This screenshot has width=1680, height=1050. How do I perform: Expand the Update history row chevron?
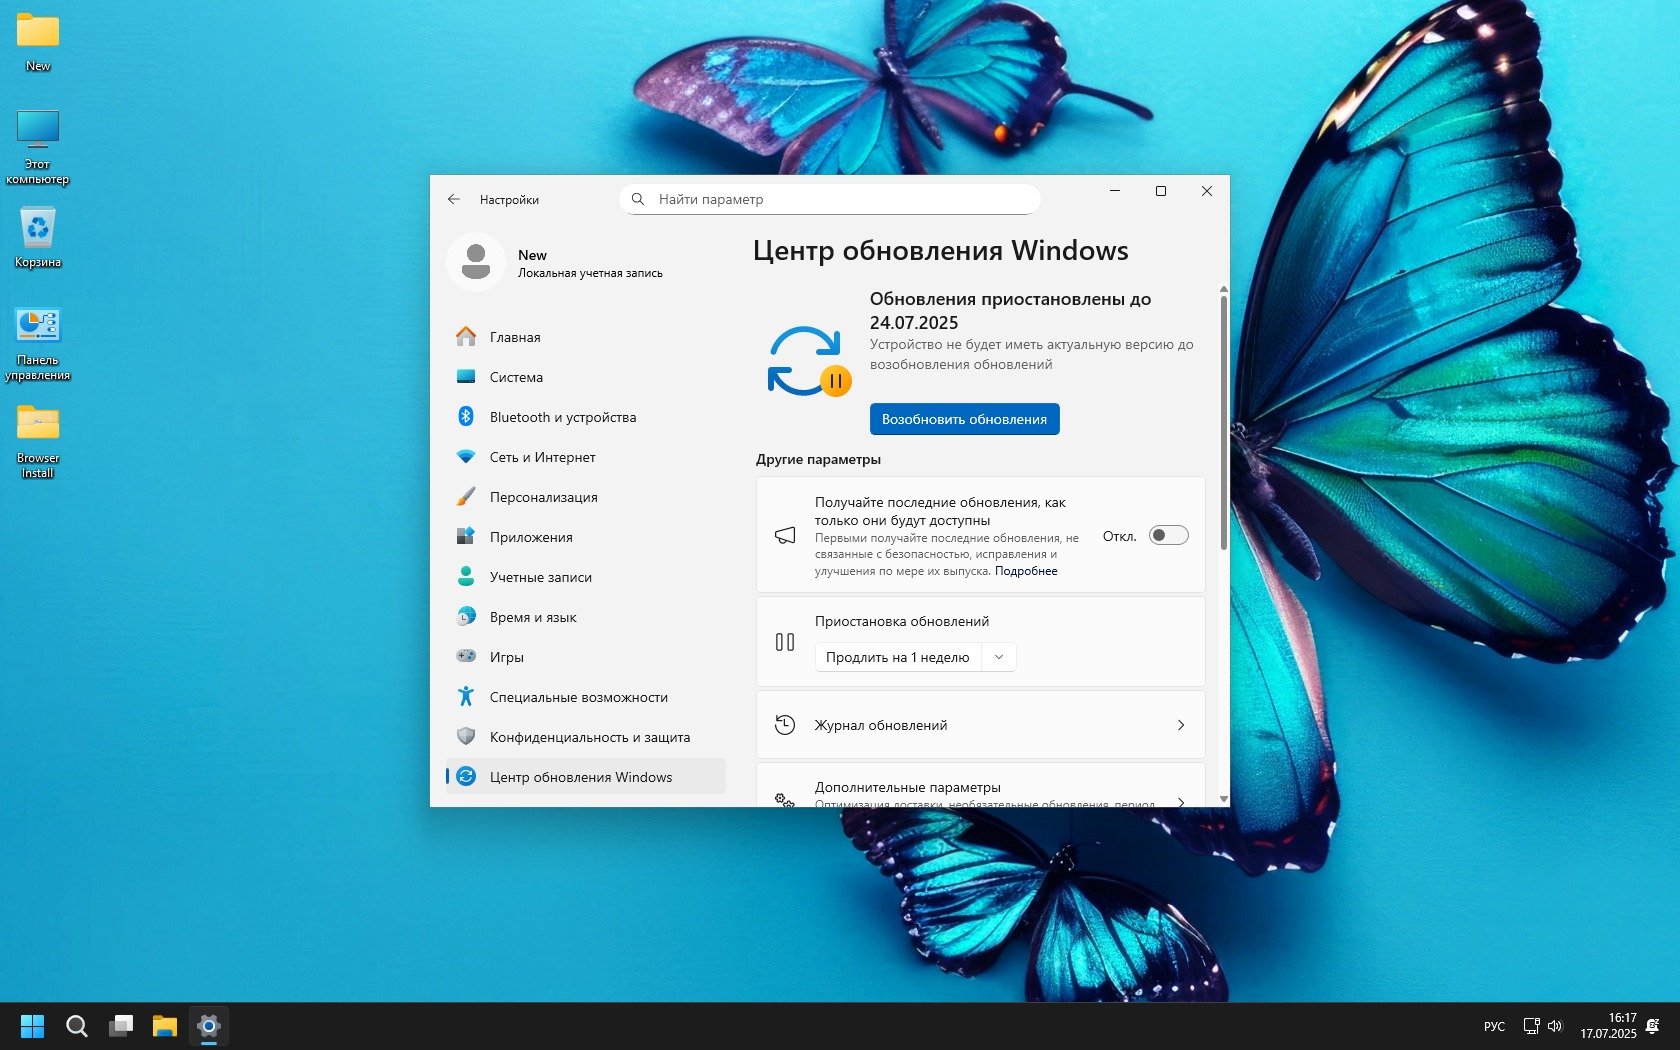(1181, 725)
